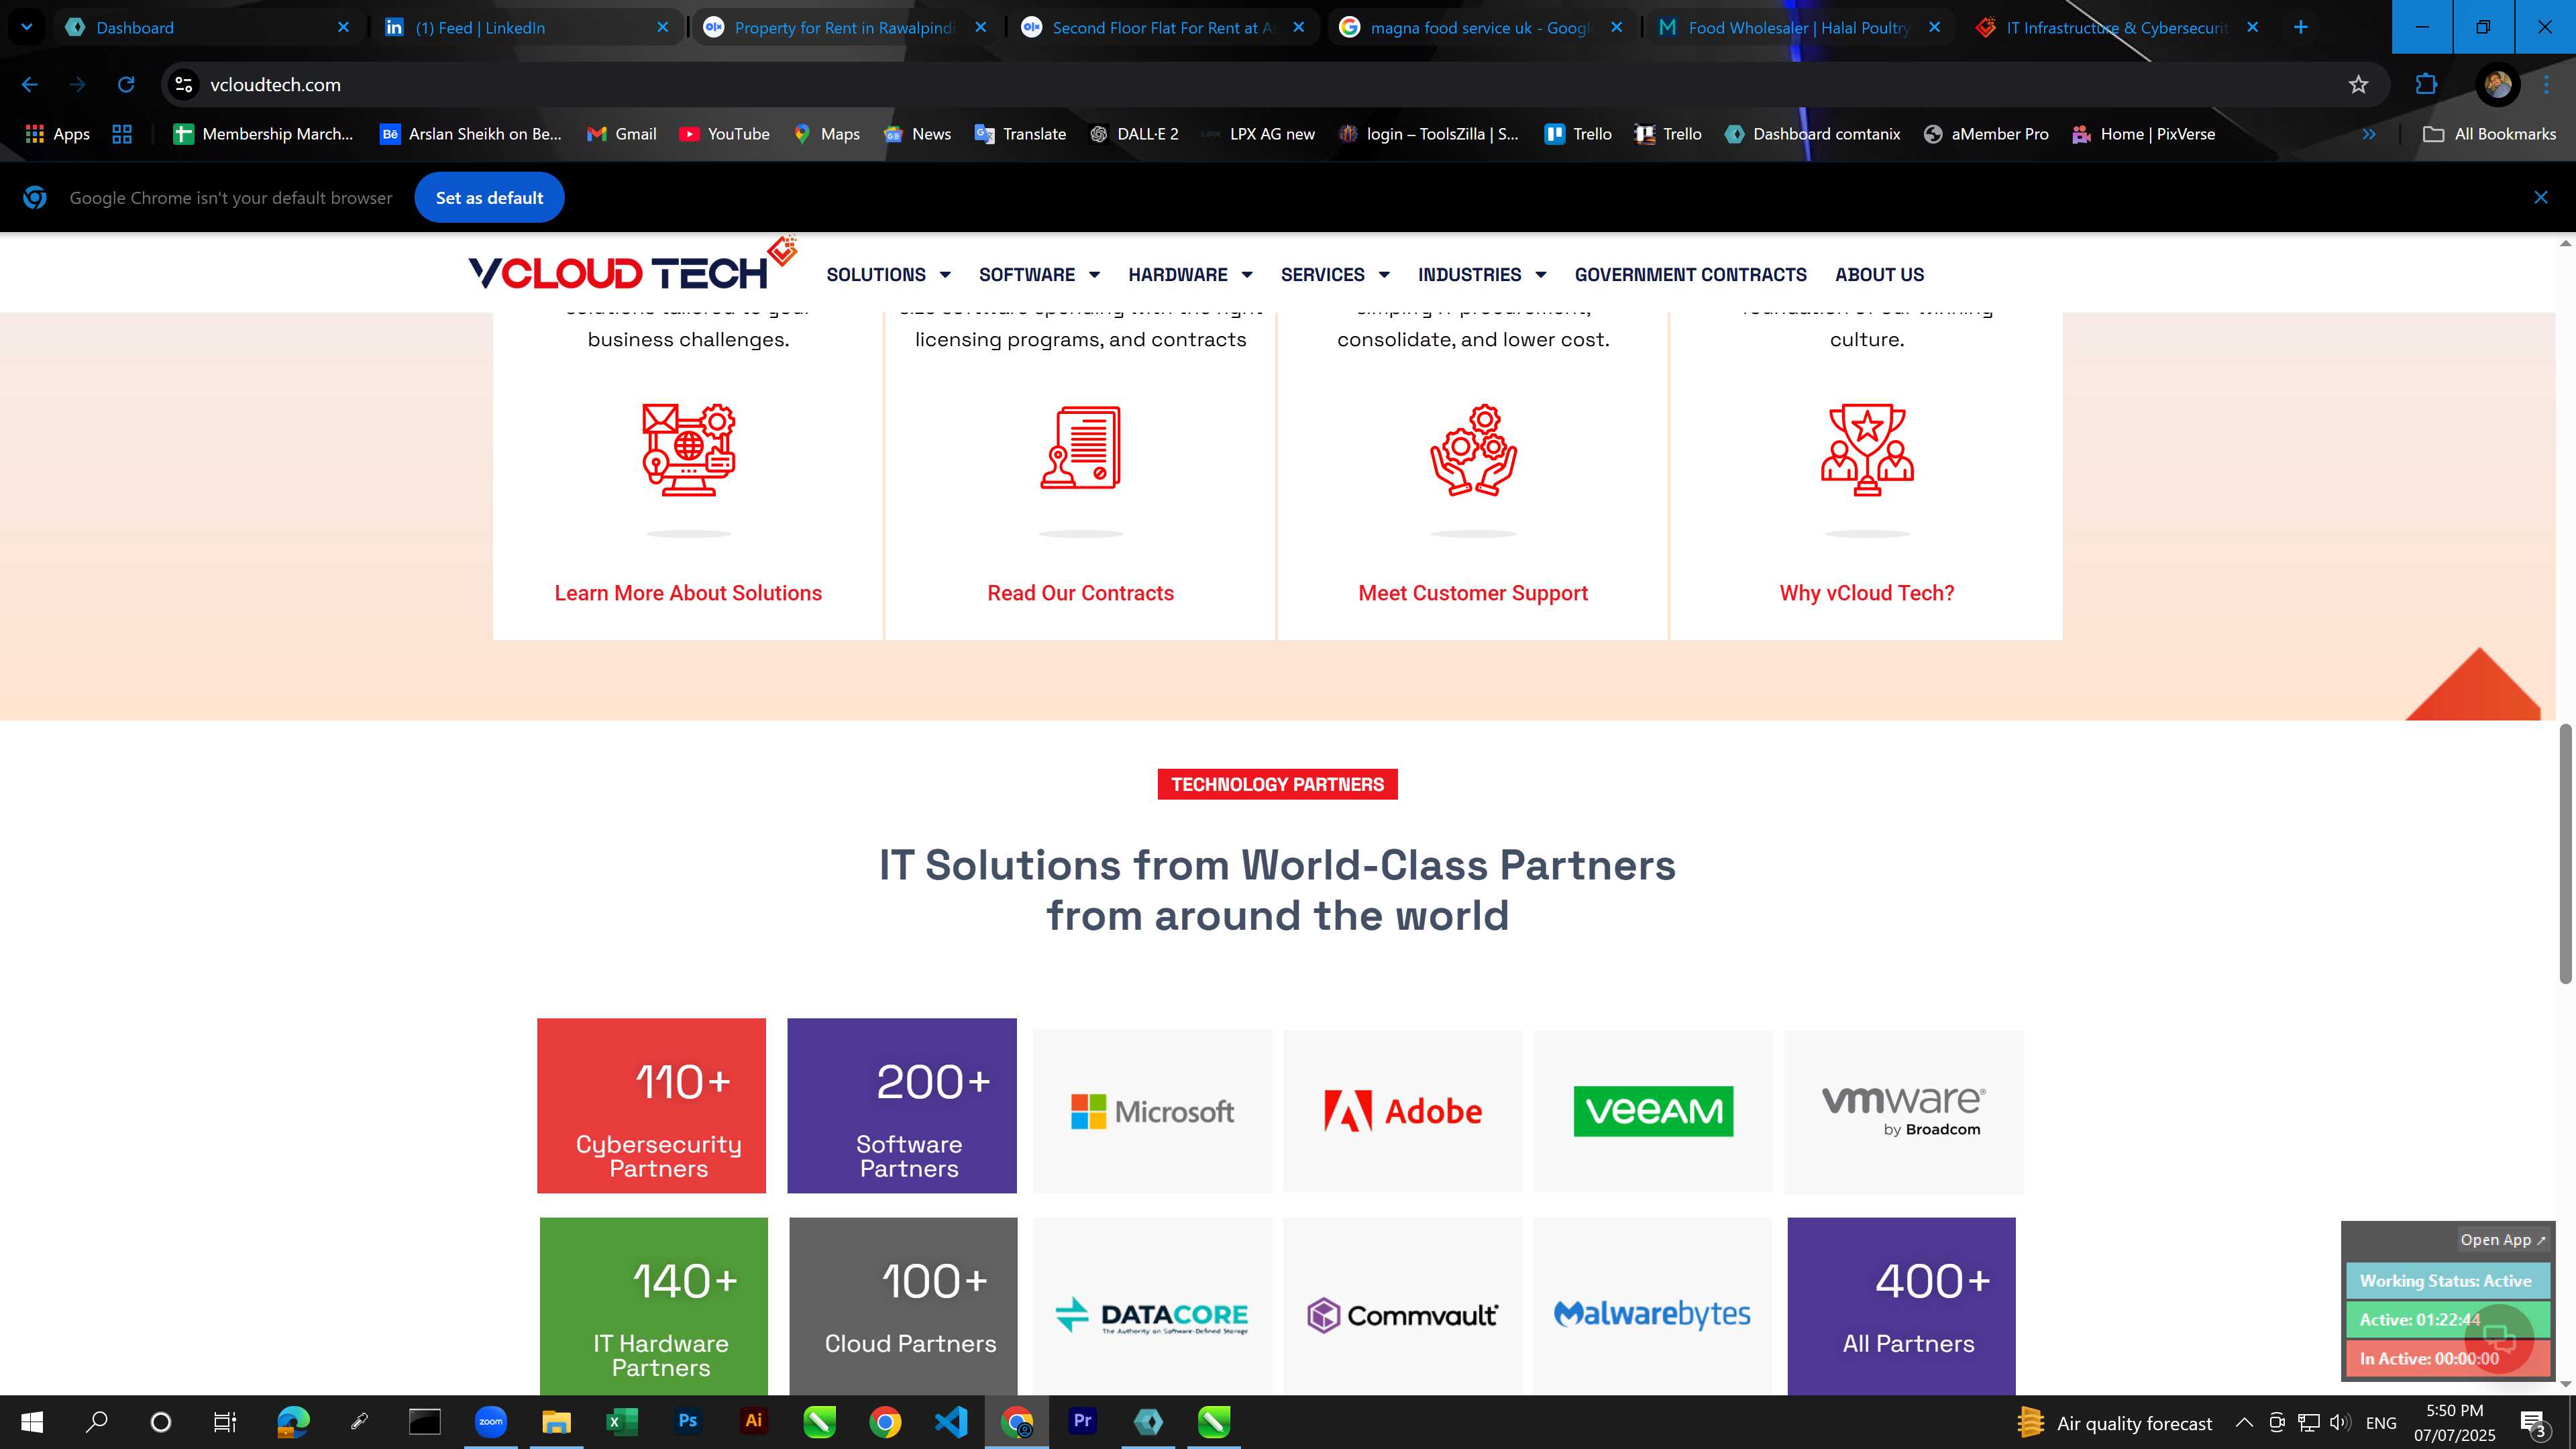Viewport: 2576px width, 1449px height.
Task: Open a new browser tab
Action: [2301, 27]
